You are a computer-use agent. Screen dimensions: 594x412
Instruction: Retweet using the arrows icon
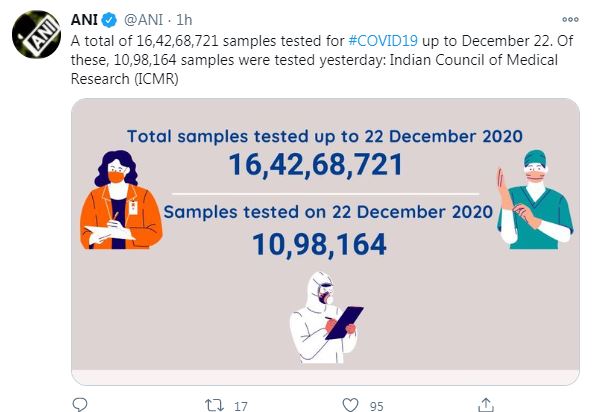(x=214, y=405)
